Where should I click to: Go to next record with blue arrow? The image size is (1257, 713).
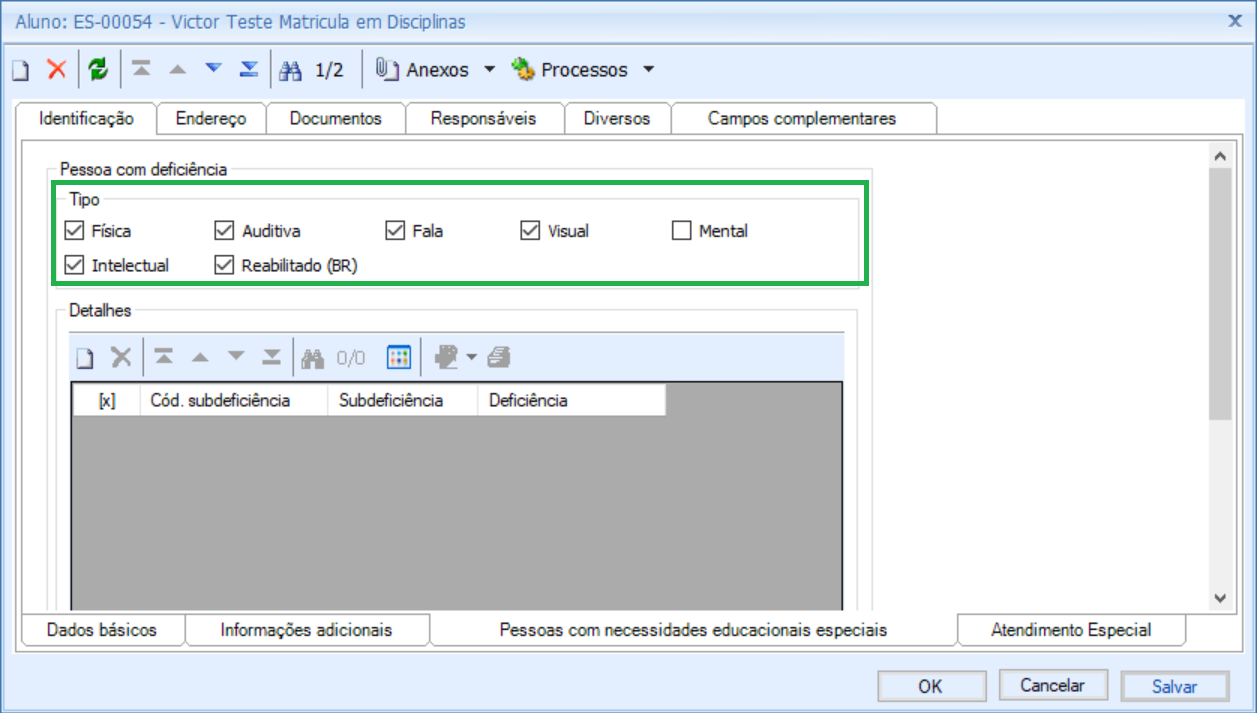(213, 70)
